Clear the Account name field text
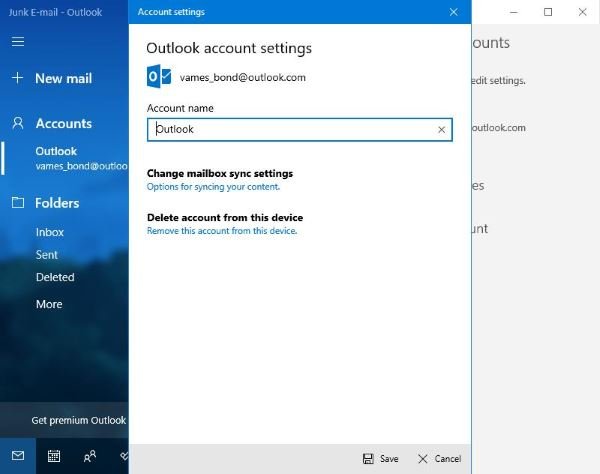The image size is (600, 474). pos(441,130)
